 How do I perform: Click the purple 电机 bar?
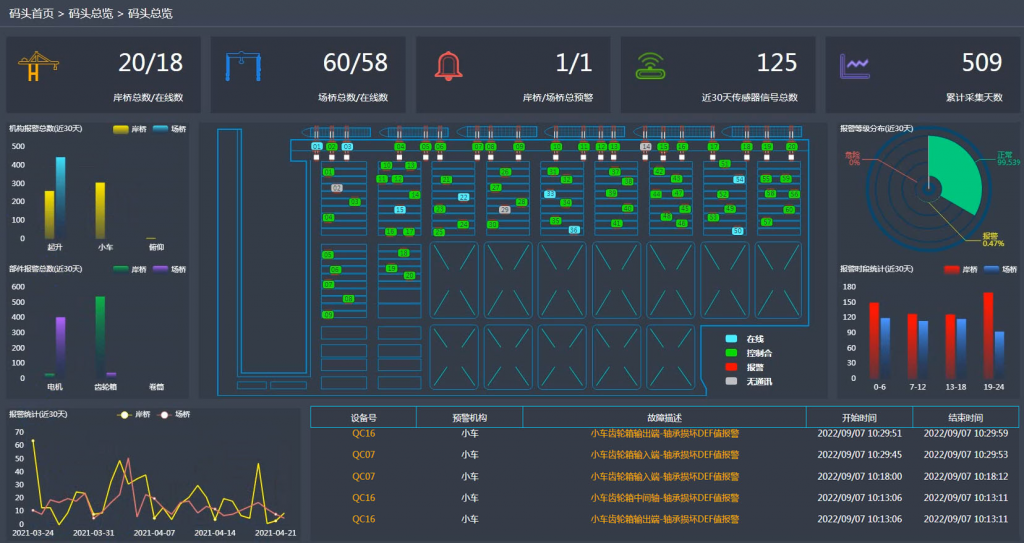(60, 347)
